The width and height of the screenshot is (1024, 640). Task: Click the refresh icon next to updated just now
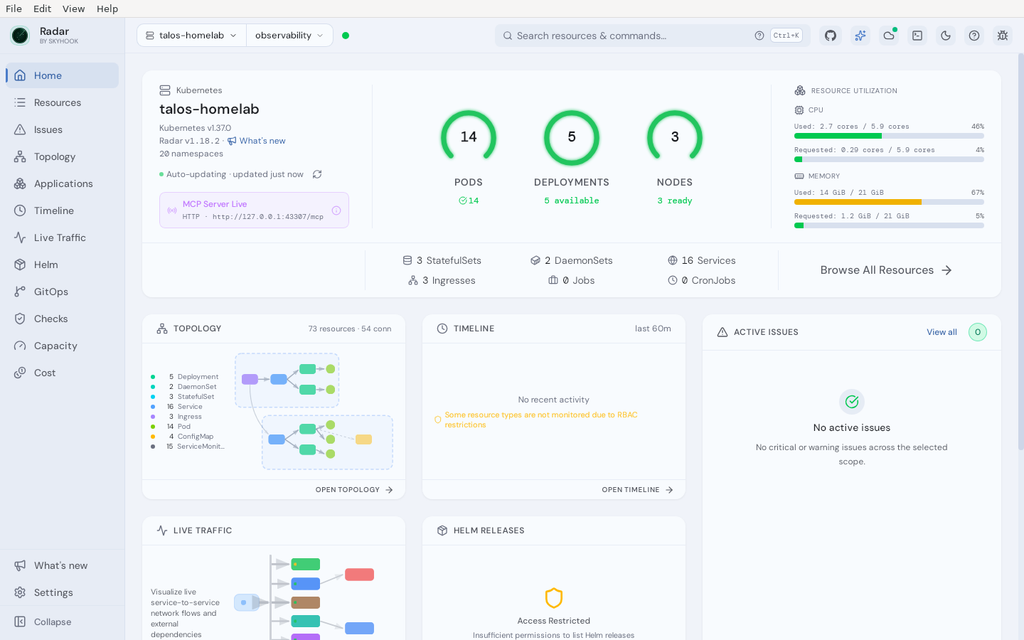pyautogui.click(x=317, y=174)
